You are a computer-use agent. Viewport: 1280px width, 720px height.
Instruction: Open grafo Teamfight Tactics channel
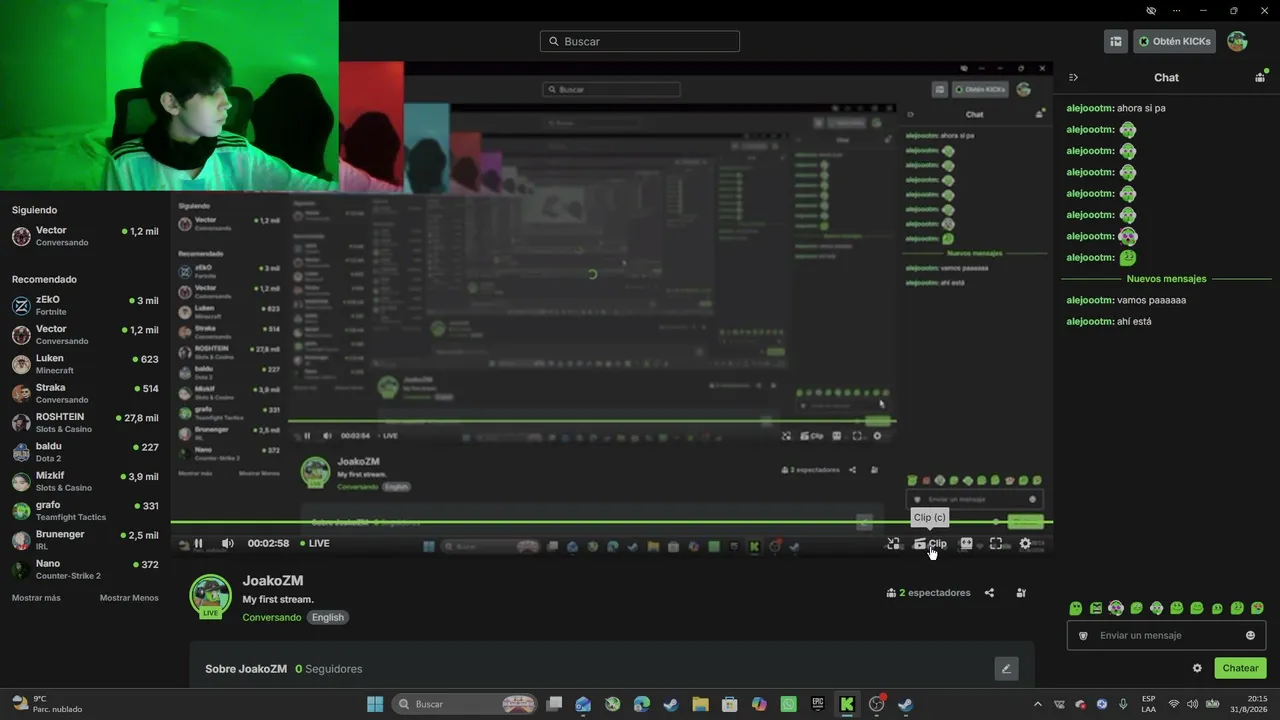[85, 511]
